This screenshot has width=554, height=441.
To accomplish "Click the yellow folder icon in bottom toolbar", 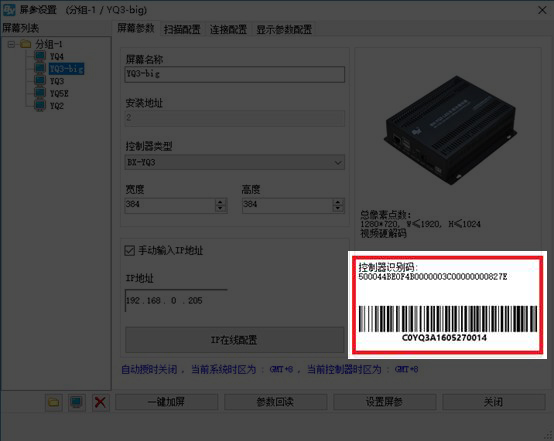I will (x=54, y=402).
